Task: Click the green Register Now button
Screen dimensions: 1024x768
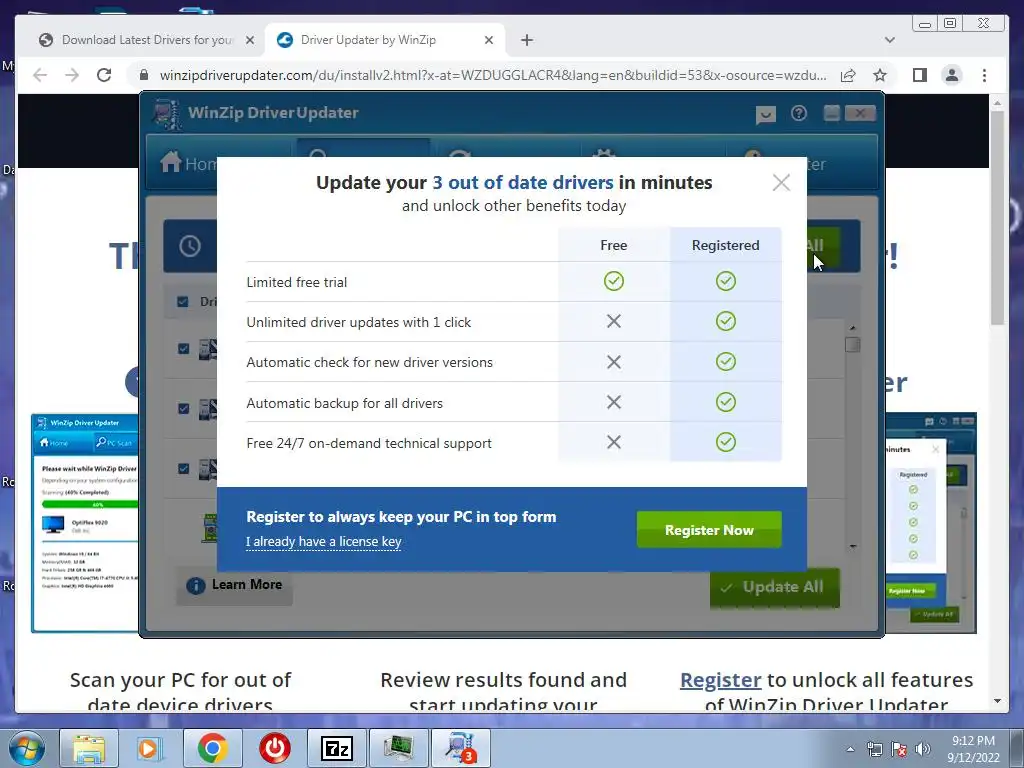Action: pos(709,530)
